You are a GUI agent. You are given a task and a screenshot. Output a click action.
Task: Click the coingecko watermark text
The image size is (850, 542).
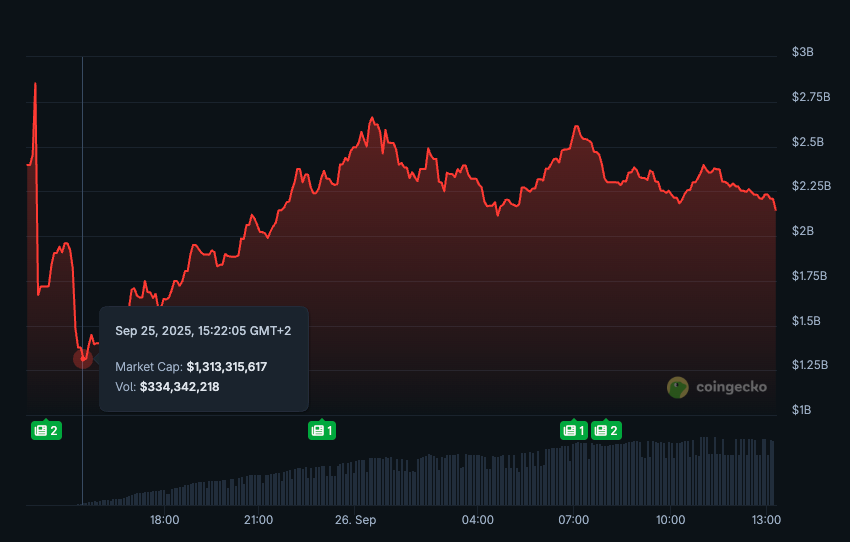click(731, 387)
